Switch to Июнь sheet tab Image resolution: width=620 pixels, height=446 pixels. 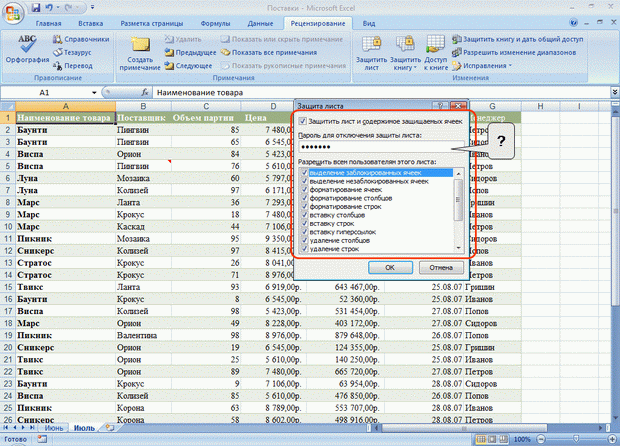[x=54, y=428]
